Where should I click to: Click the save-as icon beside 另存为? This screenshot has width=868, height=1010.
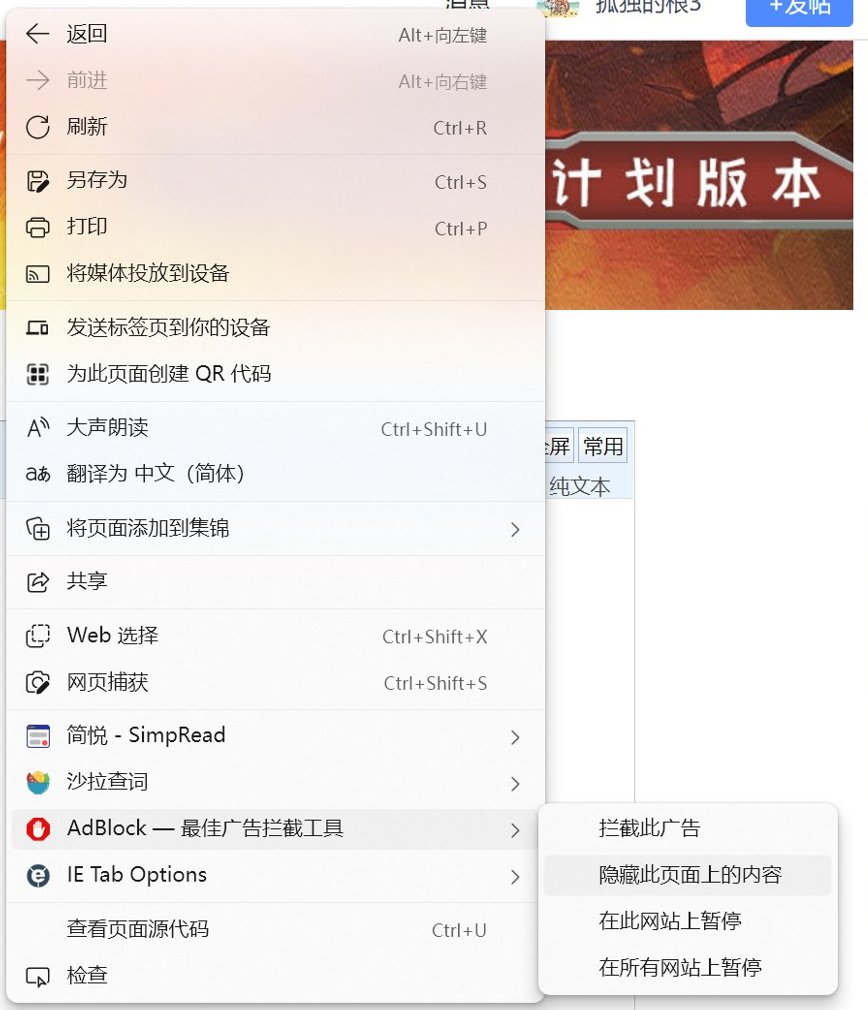coord(37,181)
